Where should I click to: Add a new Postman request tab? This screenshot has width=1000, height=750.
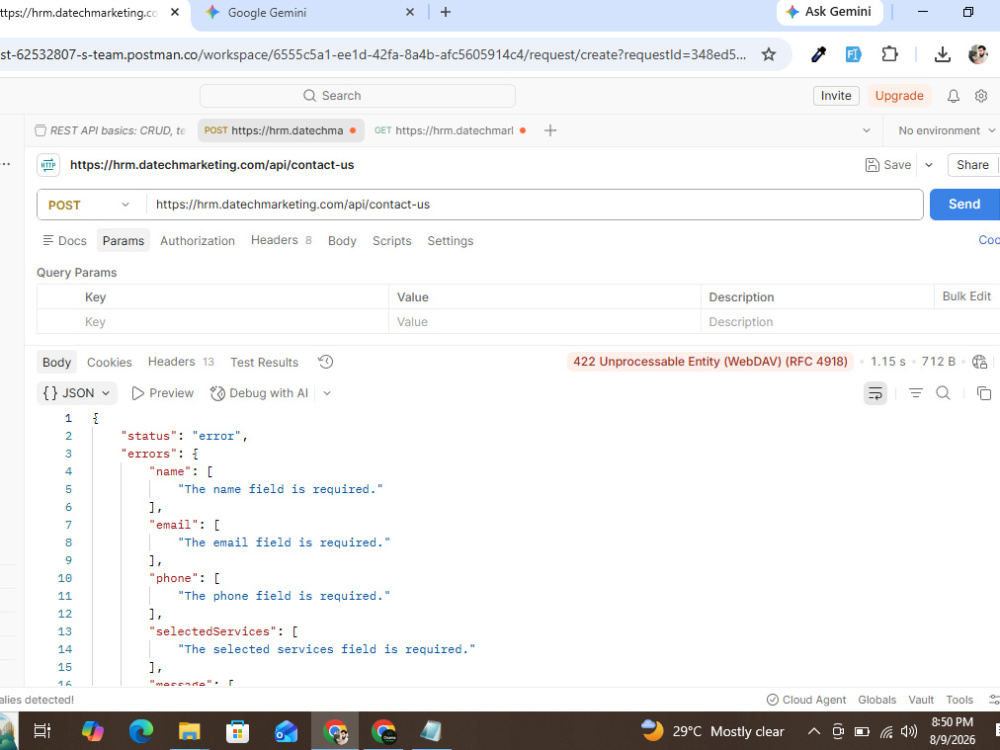(x=550, y=131)
